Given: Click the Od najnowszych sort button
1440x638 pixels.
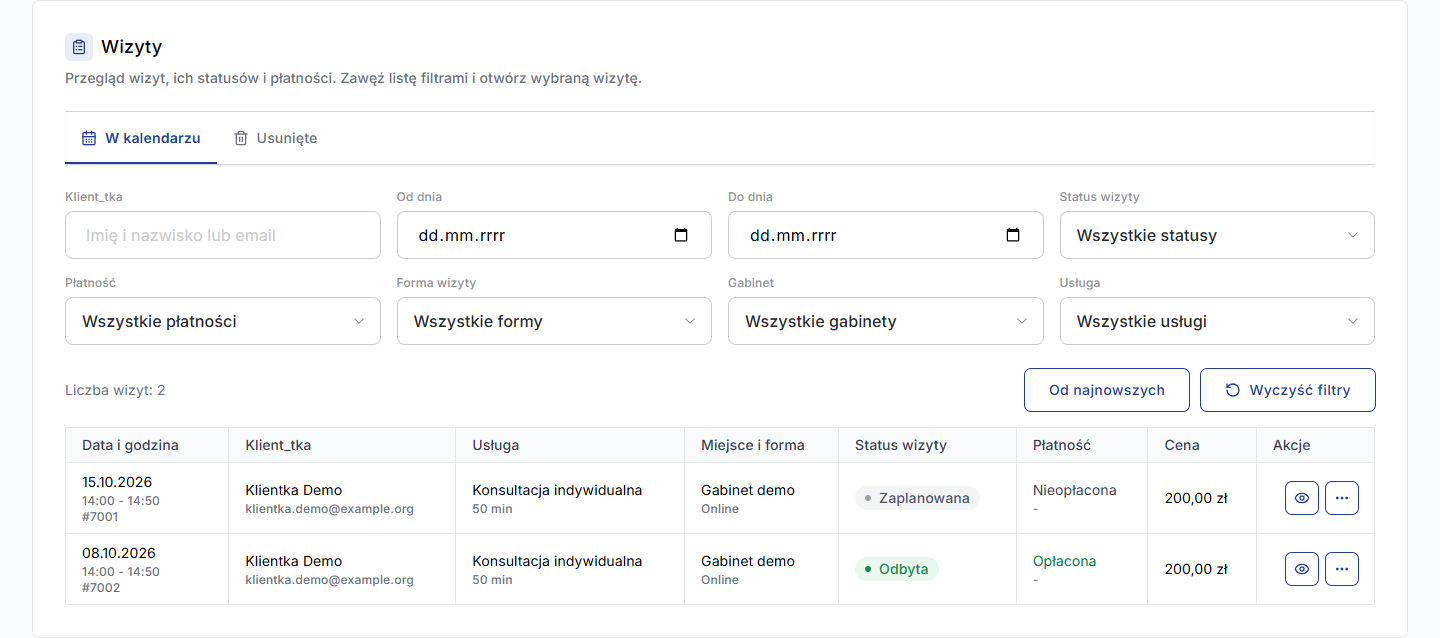Looking at the screenshot, I should point(1107,390).
